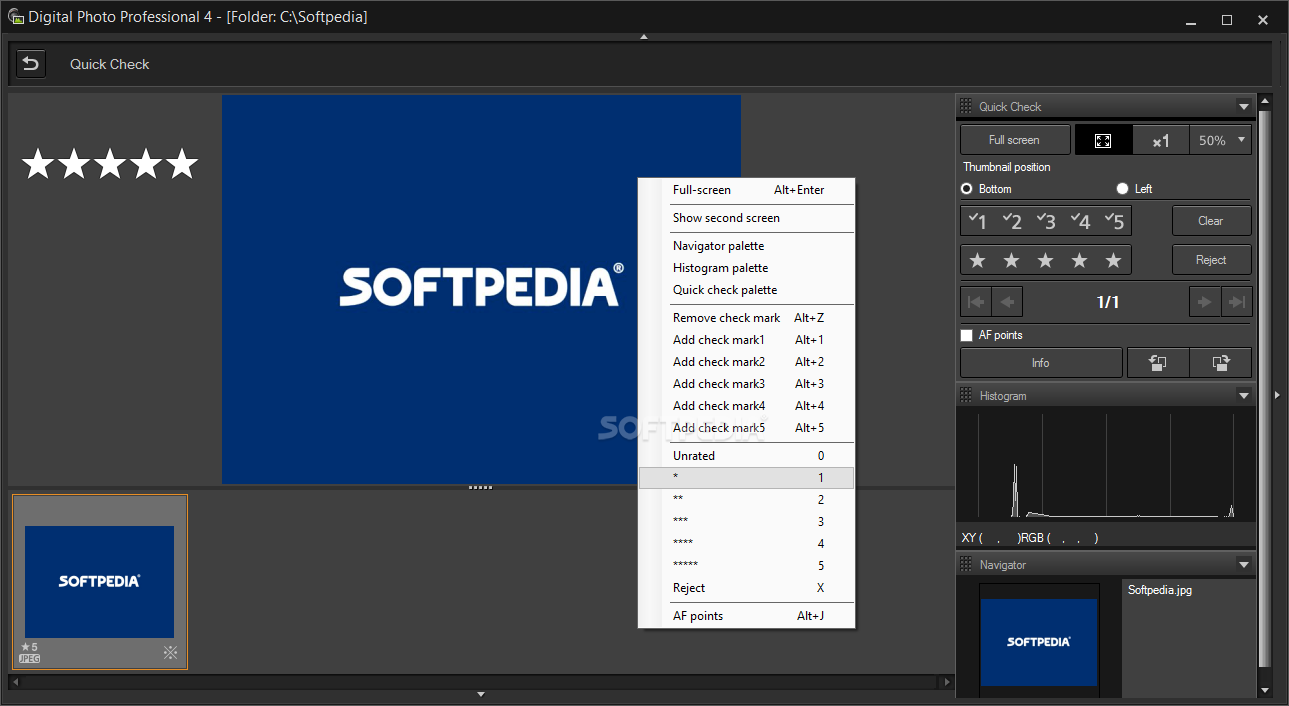Collapse Navigator palette arrow
The image size is (1289, 706).
pyautogui.click(x=1243, y=565)
